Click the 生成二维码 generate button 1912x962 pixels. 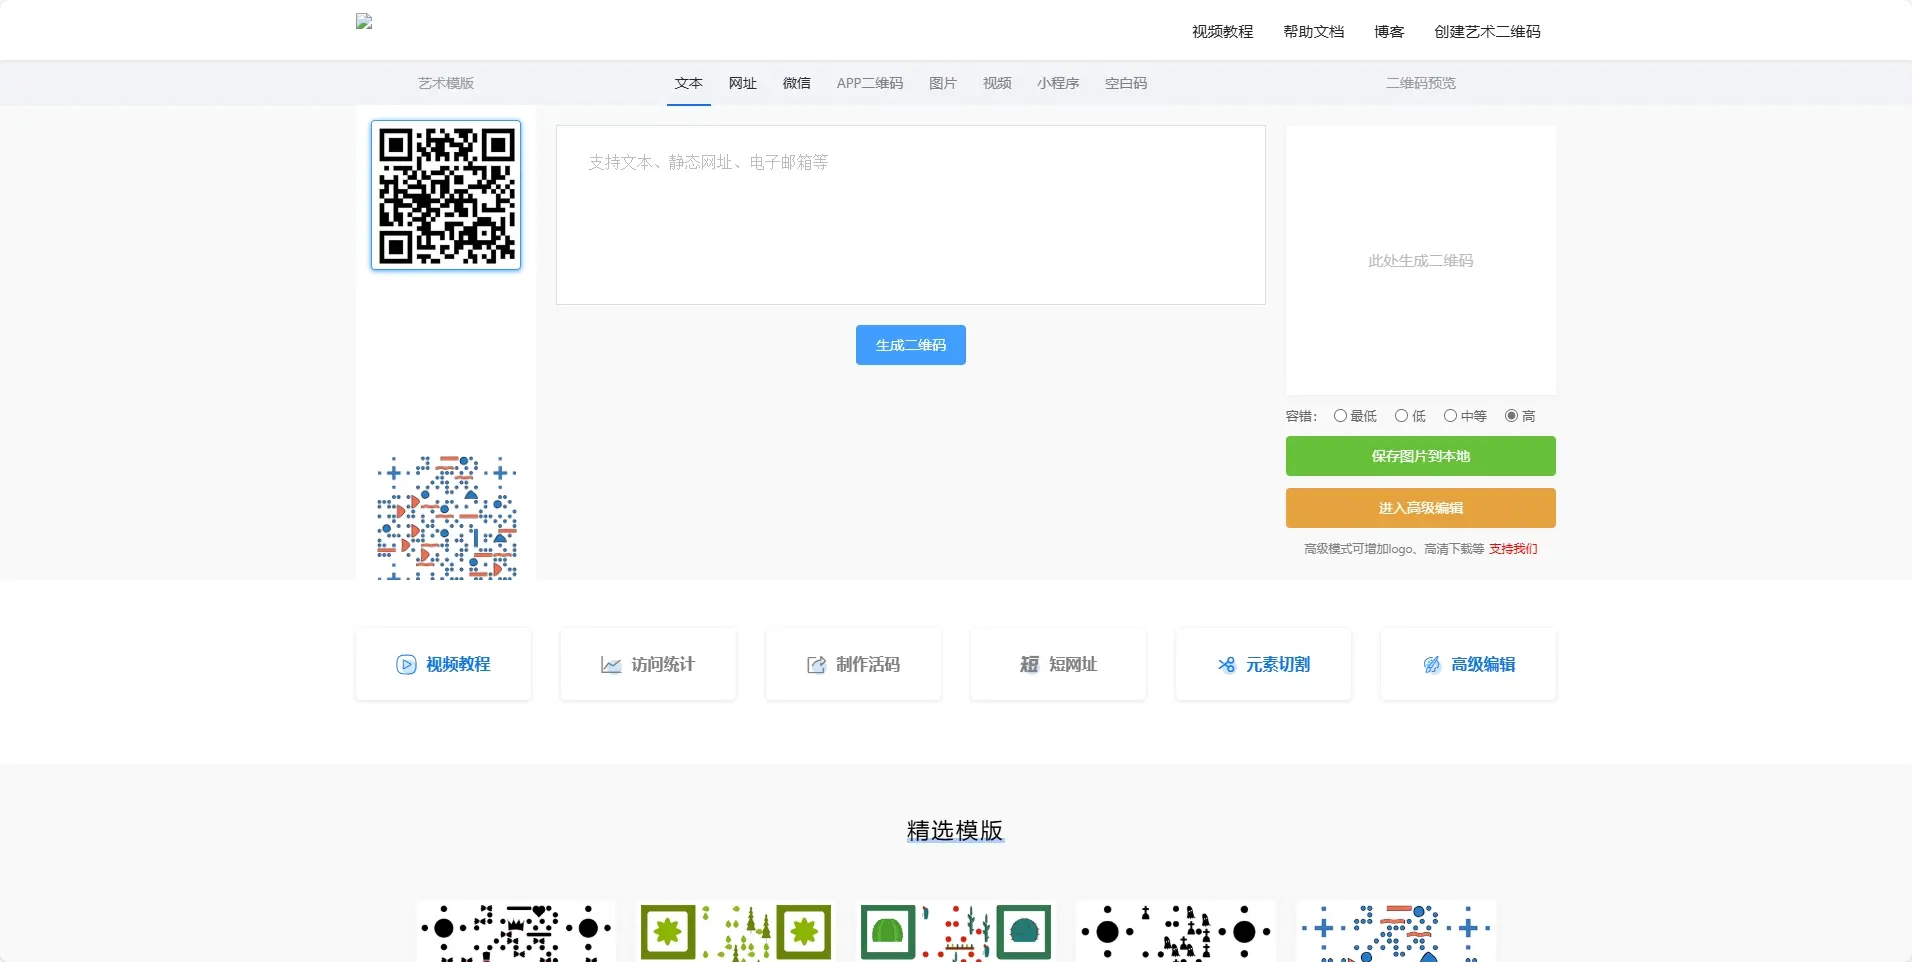[x=910, y=344]
